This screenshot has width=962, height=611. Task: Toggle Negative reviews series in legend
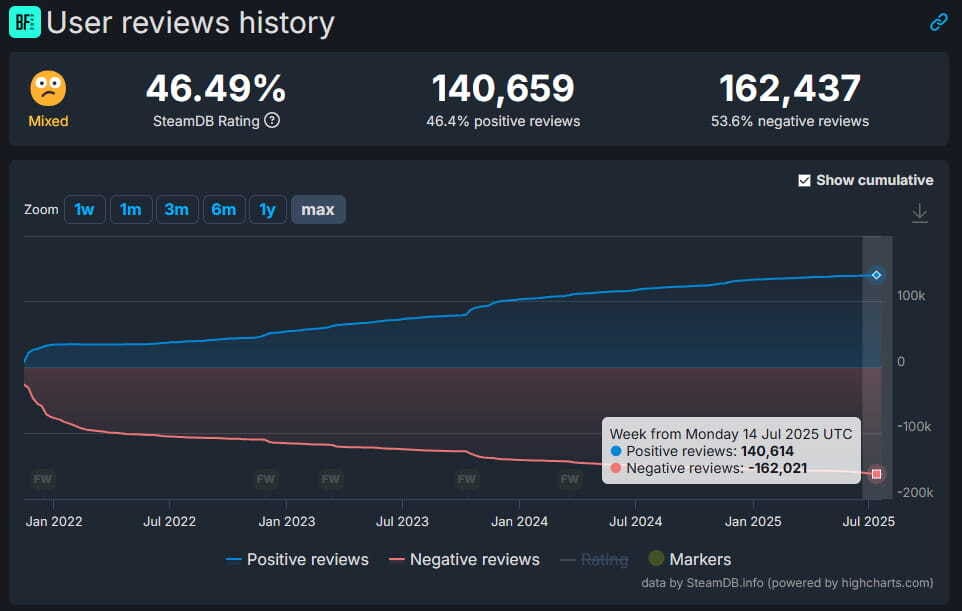click(464, 560)
